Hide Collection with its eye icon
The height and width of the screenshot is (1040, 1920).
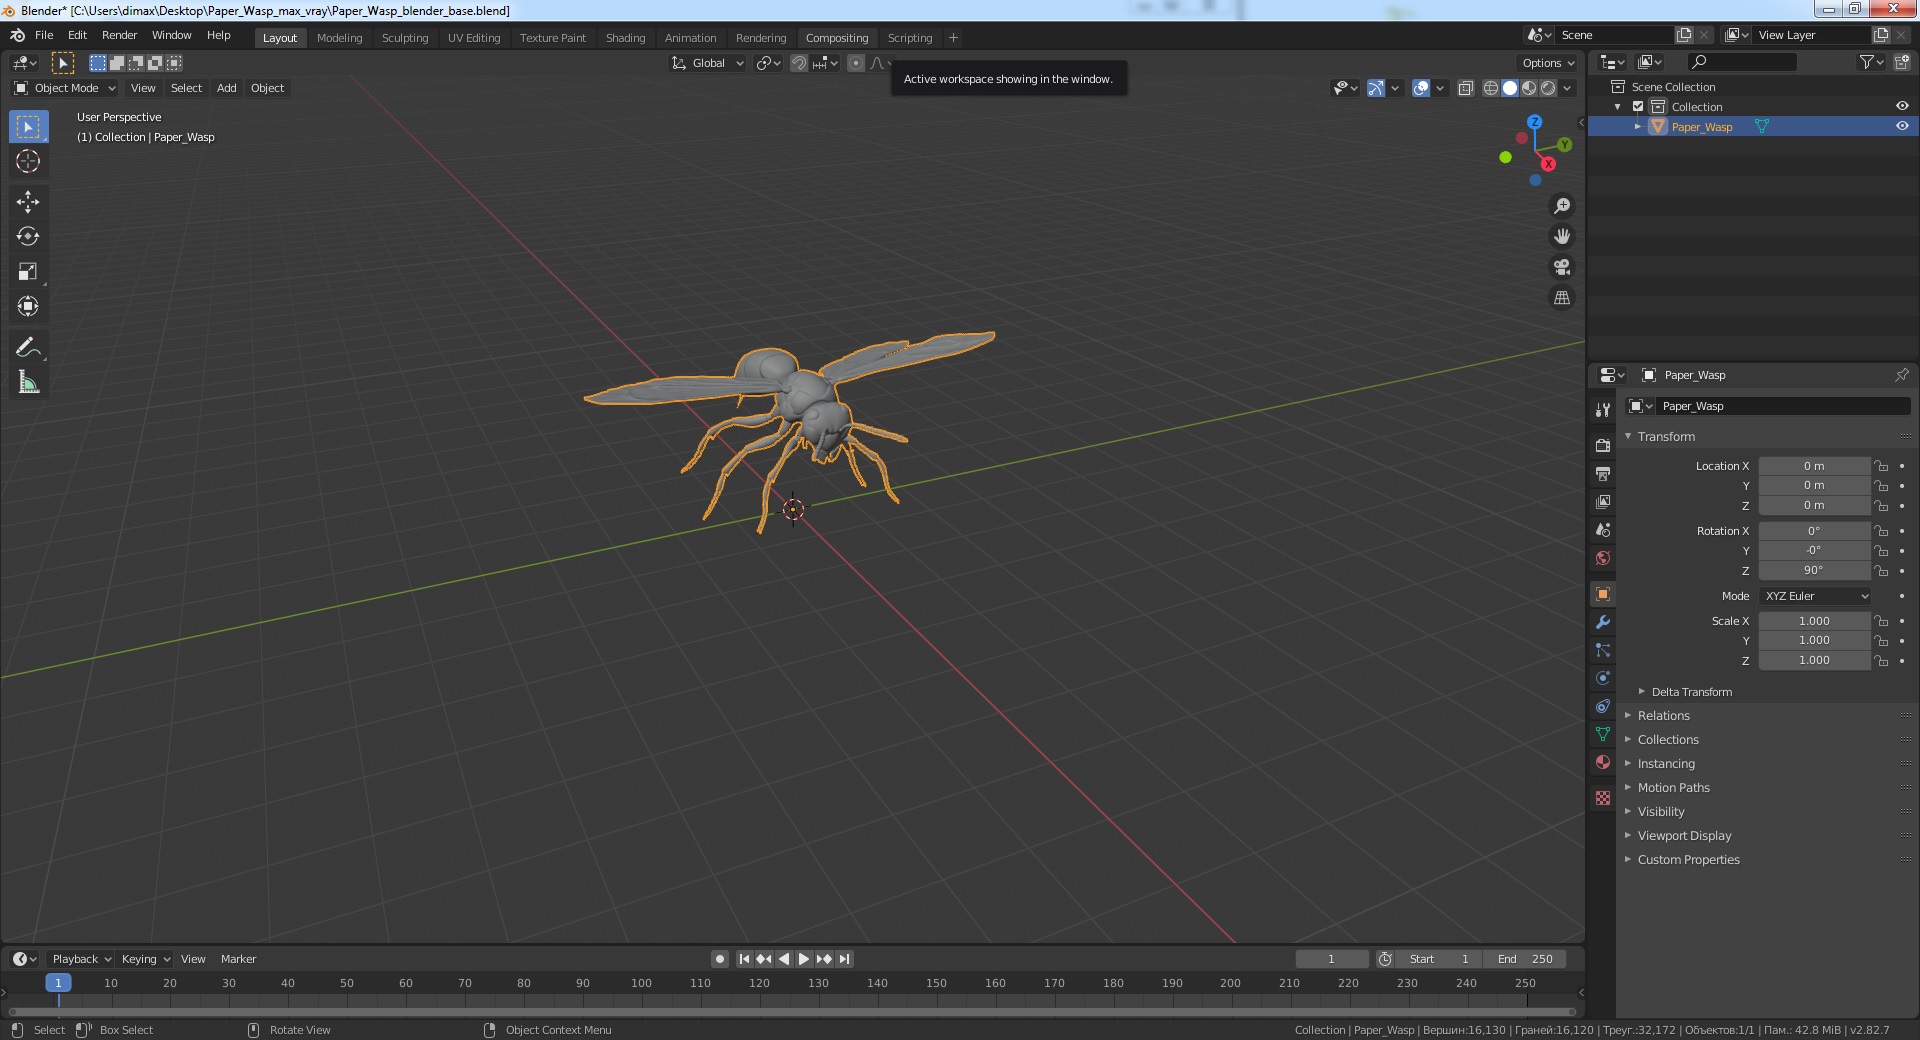1902,106
